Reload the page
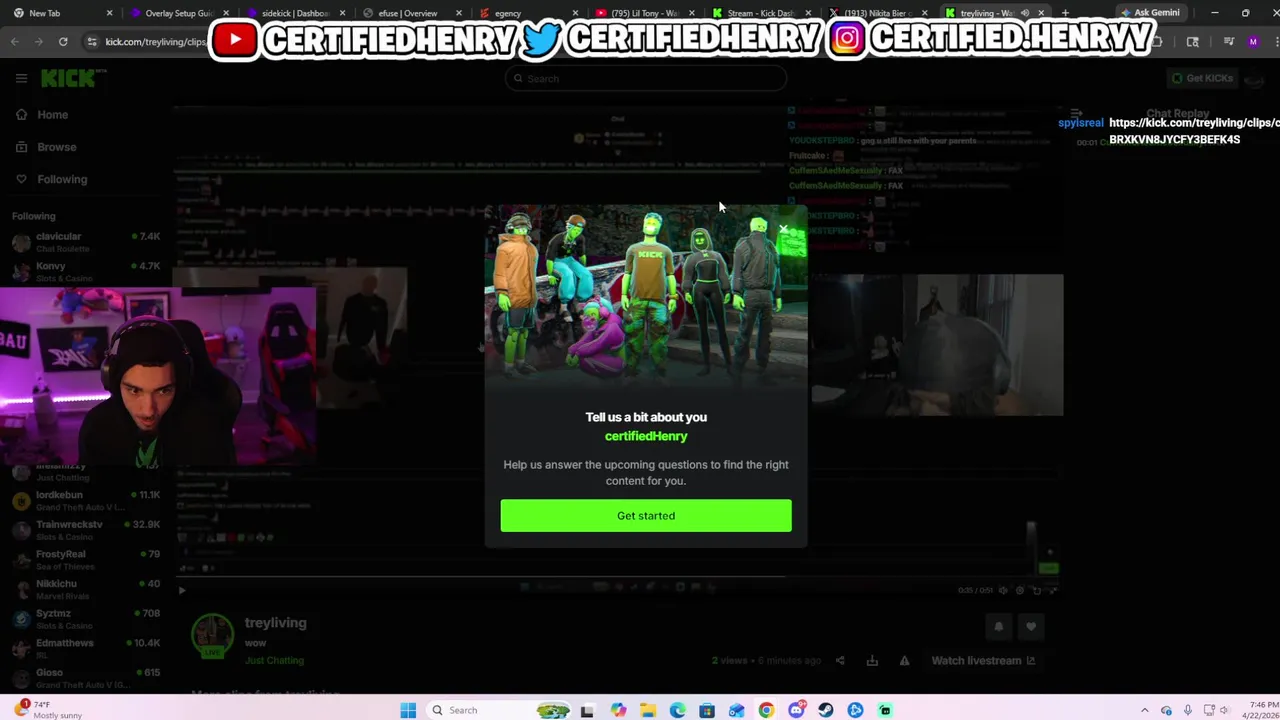This screenshot has height=720, width=1280. [x=63, y=42]
